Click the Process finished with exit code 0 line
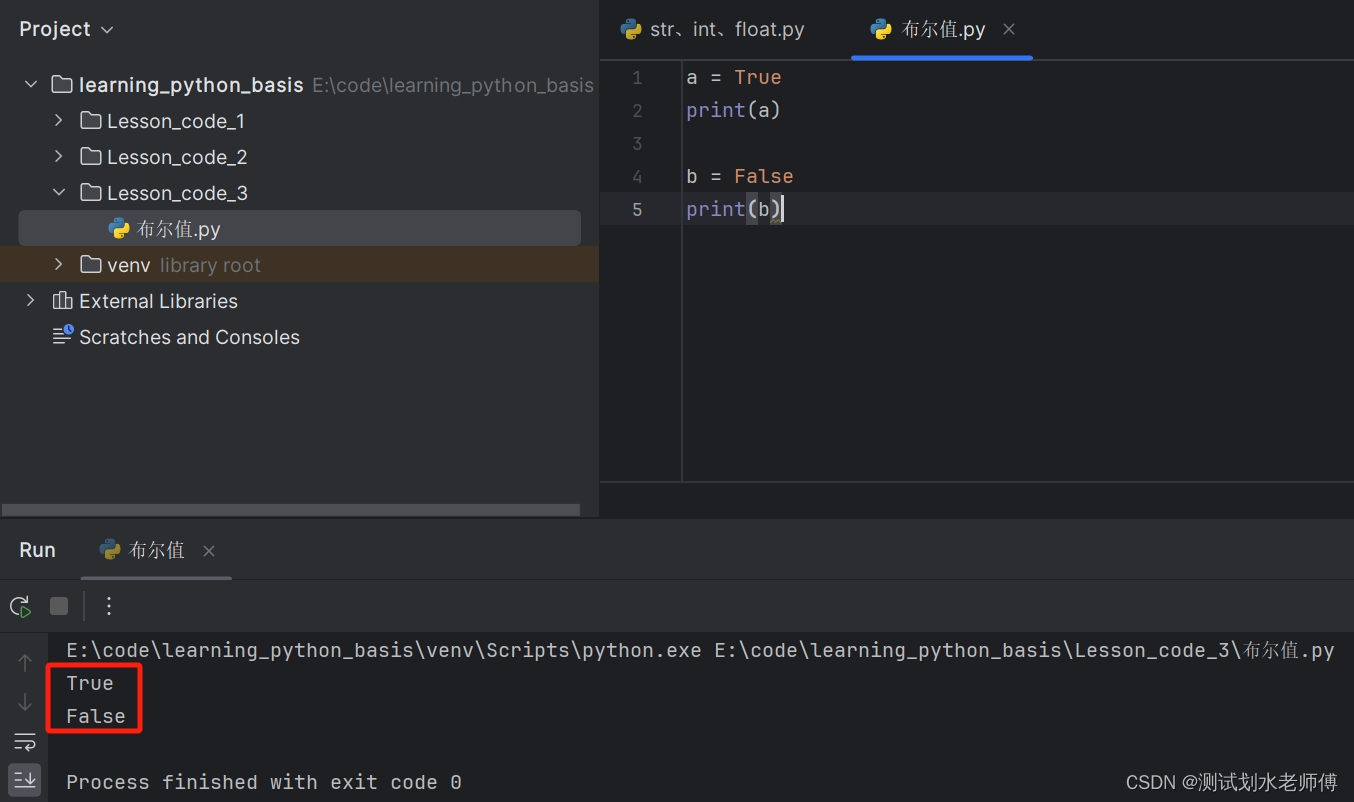Viewport: 1354px width, 802px height. tap(264, 782)
